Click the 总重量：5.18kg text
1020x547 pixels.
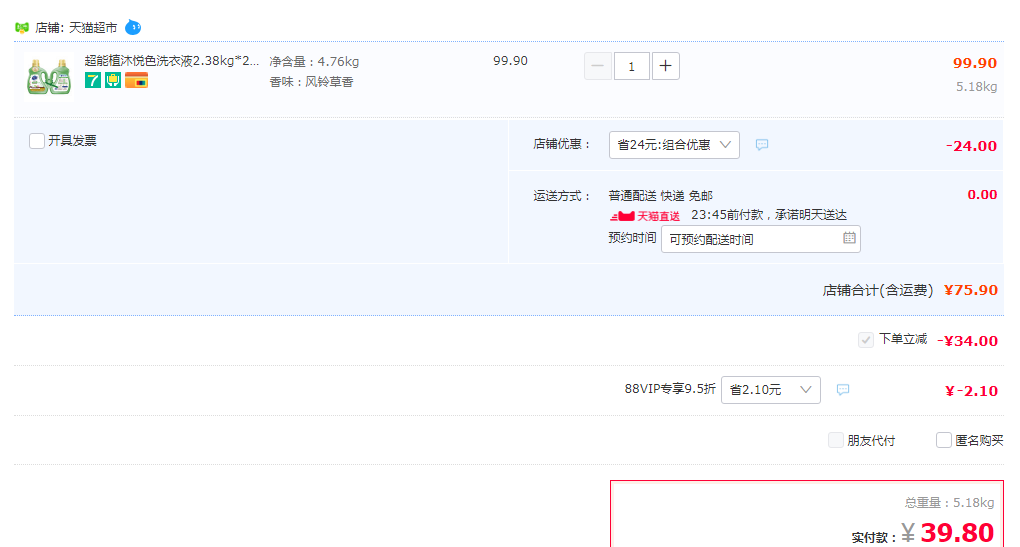(x=949, y=503)
